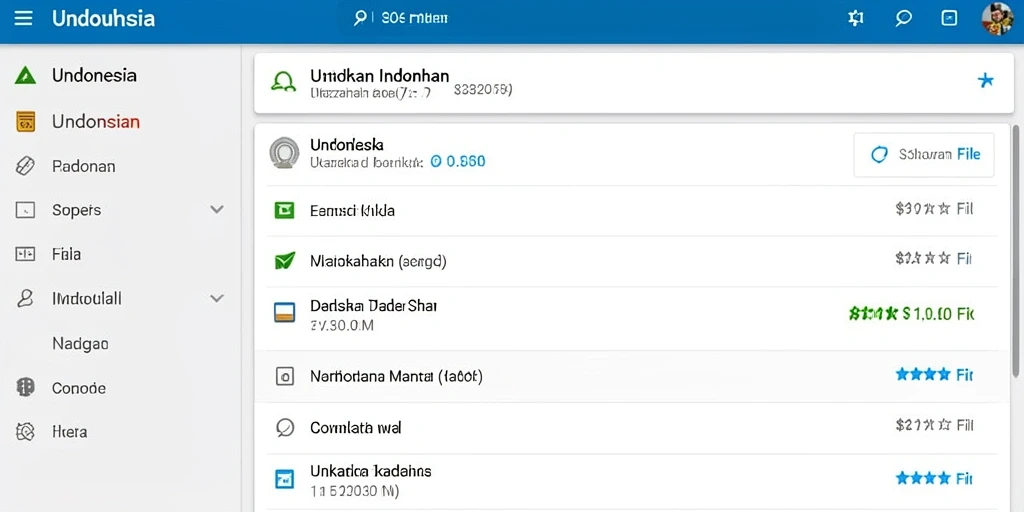Image resolution: width=1024 pixels, height=512 pixels.
Task: Click the green icon beside Eamsci Kikda
Action: click(x=284, y=210)
